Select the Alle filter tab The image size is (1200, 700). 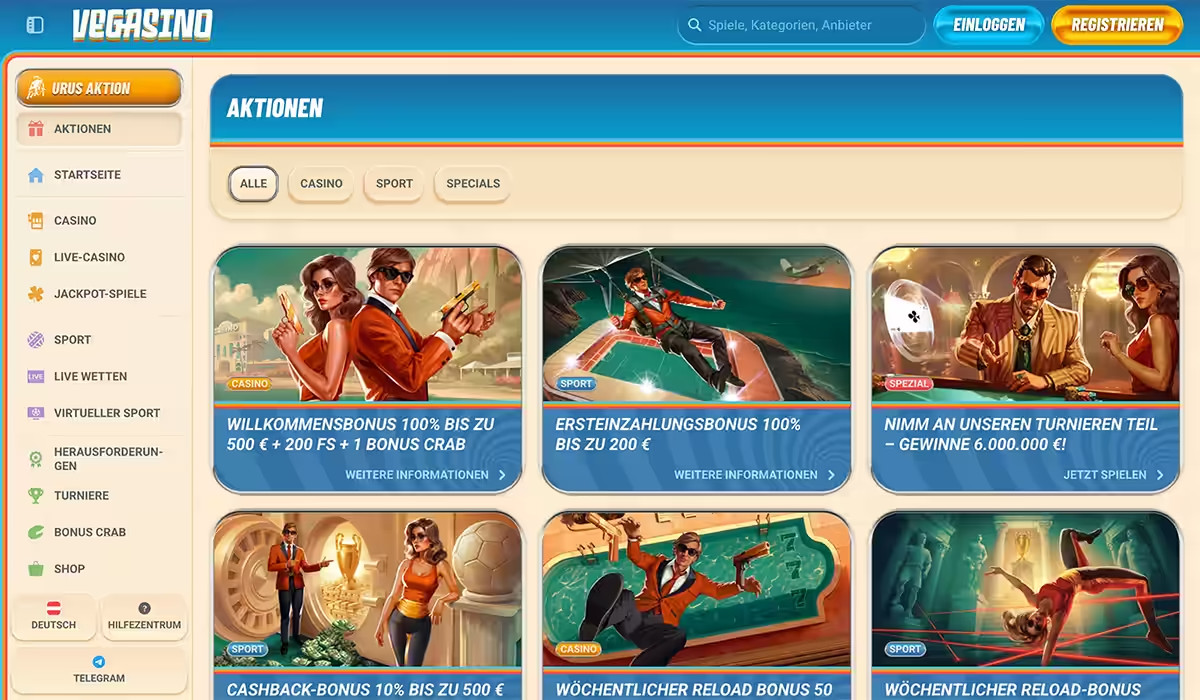click(x=253, y=184)
